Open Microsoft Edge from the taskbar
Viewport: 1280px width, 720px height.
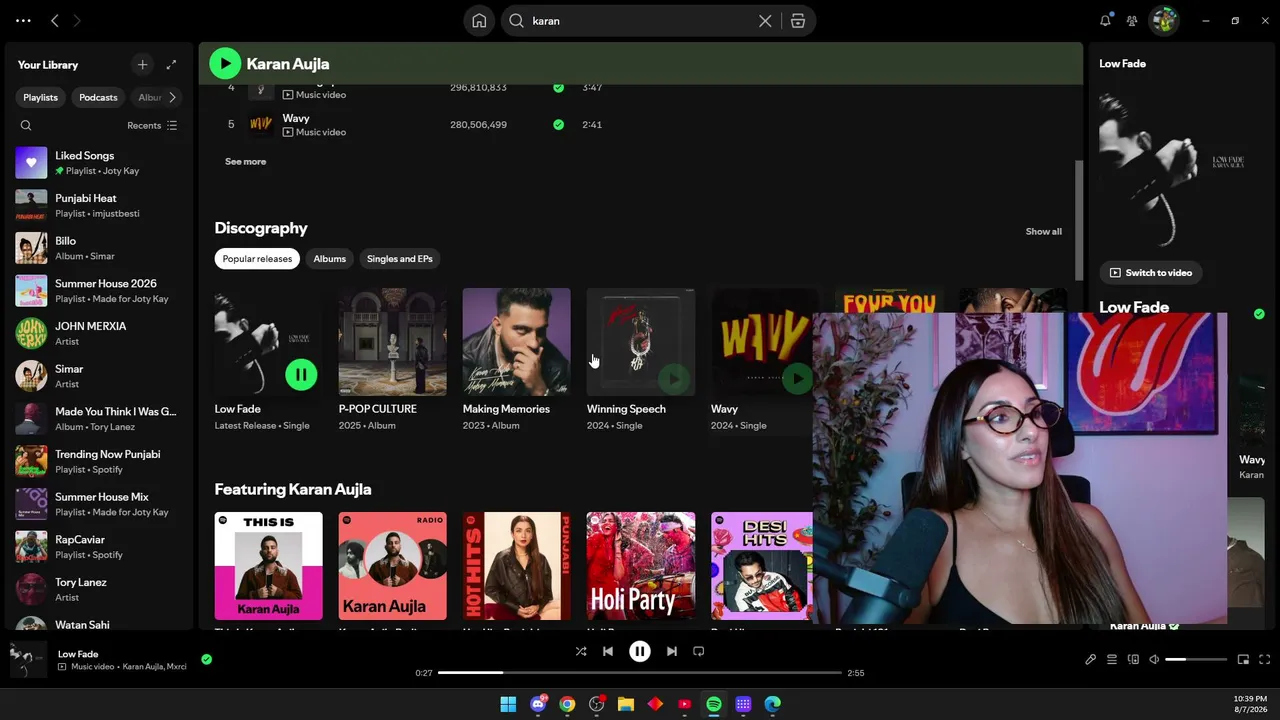(773, 704)
